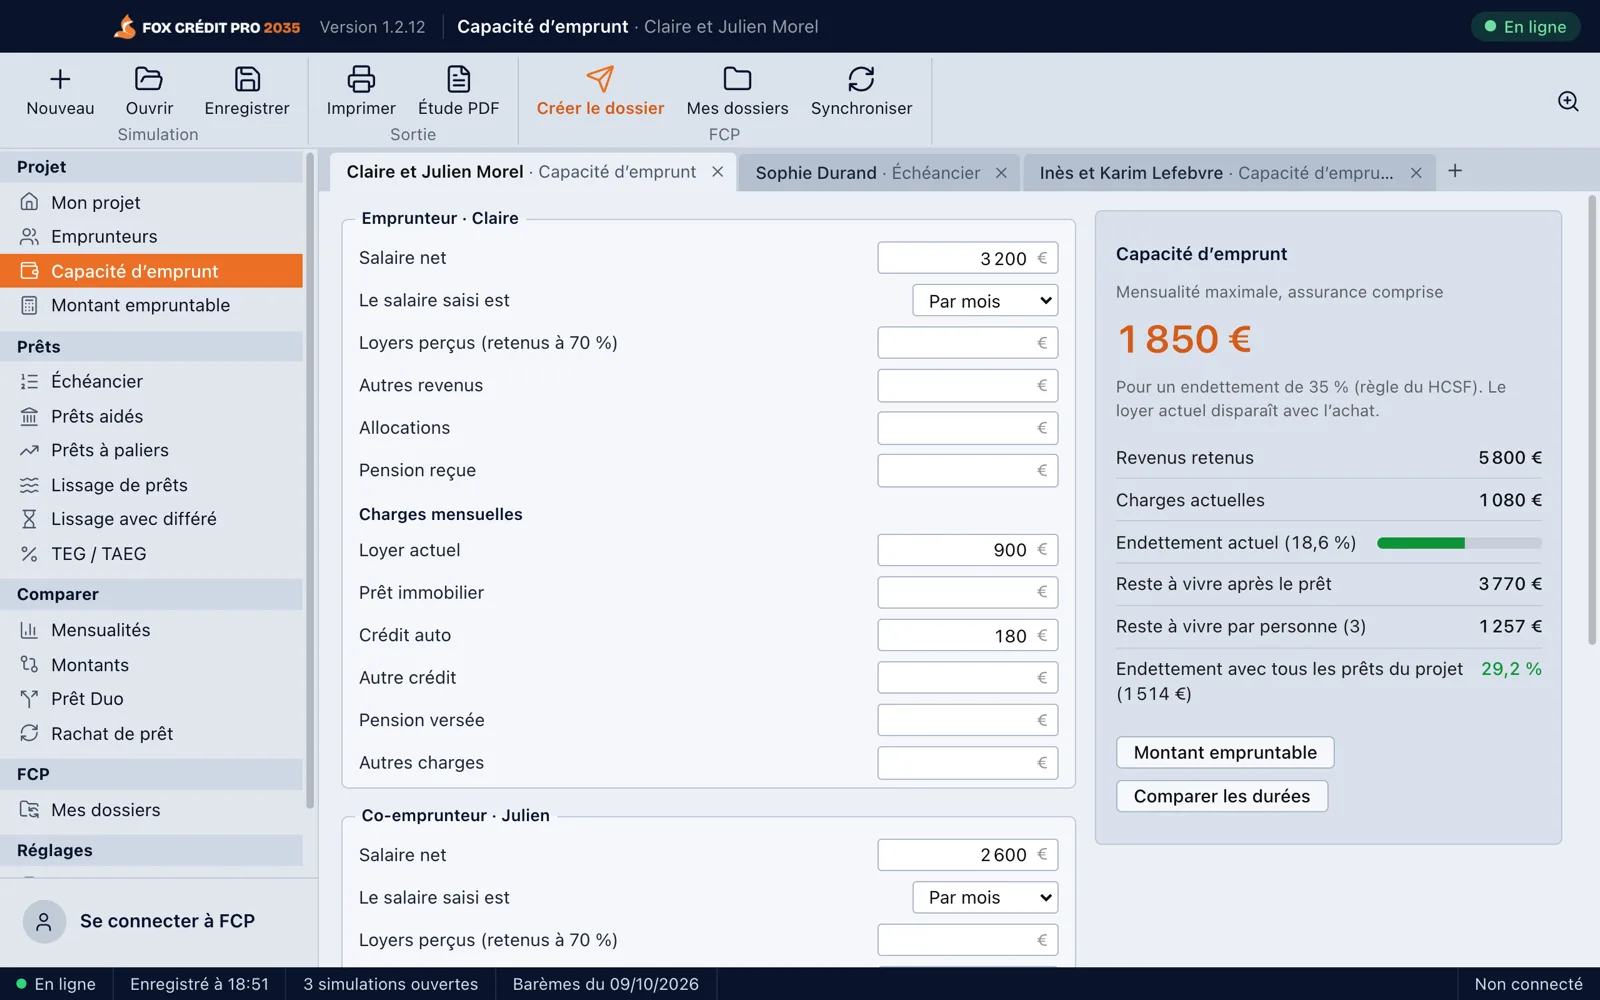Open the Échéancier sidebar item
1600x1000 pixels.
coord(152,381)
